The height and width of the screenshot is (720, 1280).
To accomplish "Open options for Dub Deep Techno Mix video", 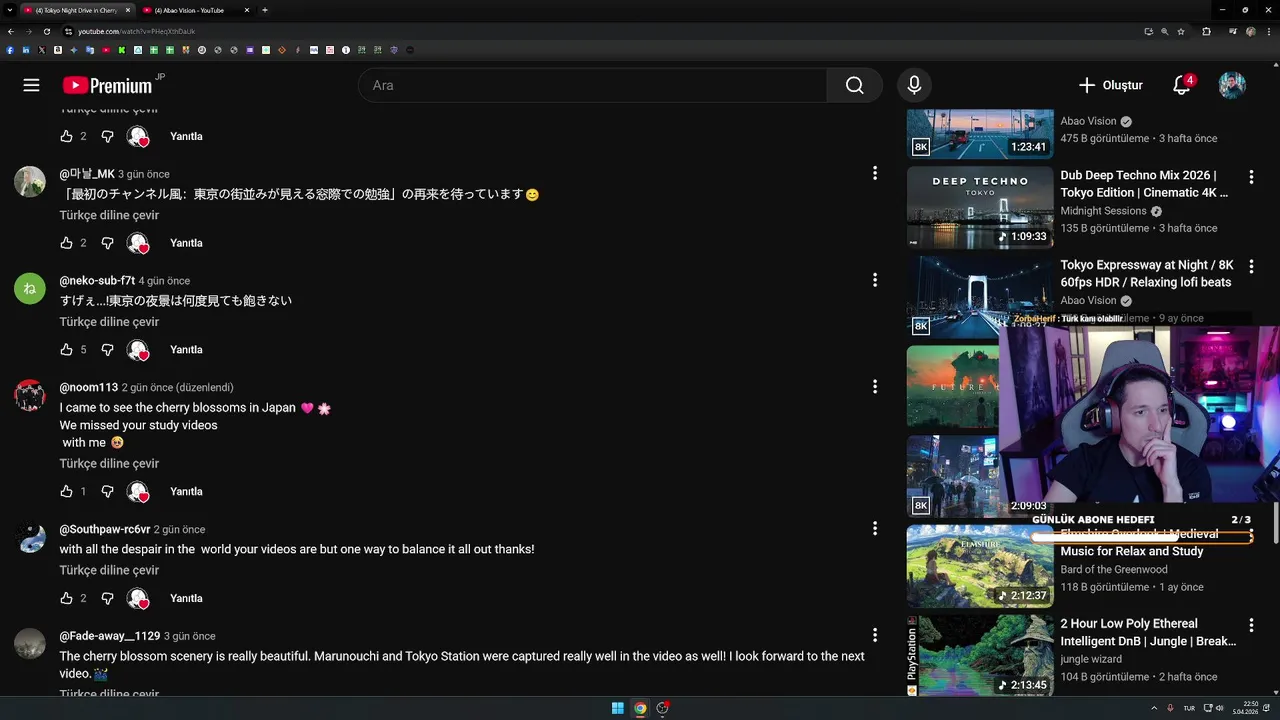I will tap(1251, 176).
